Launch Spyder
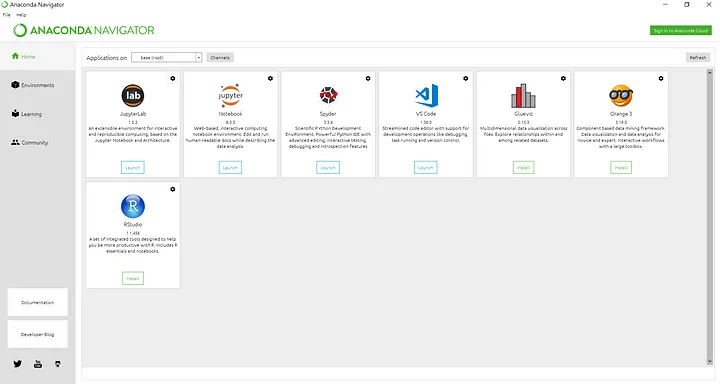Screen dimensions: 720x384 point(328,168)
